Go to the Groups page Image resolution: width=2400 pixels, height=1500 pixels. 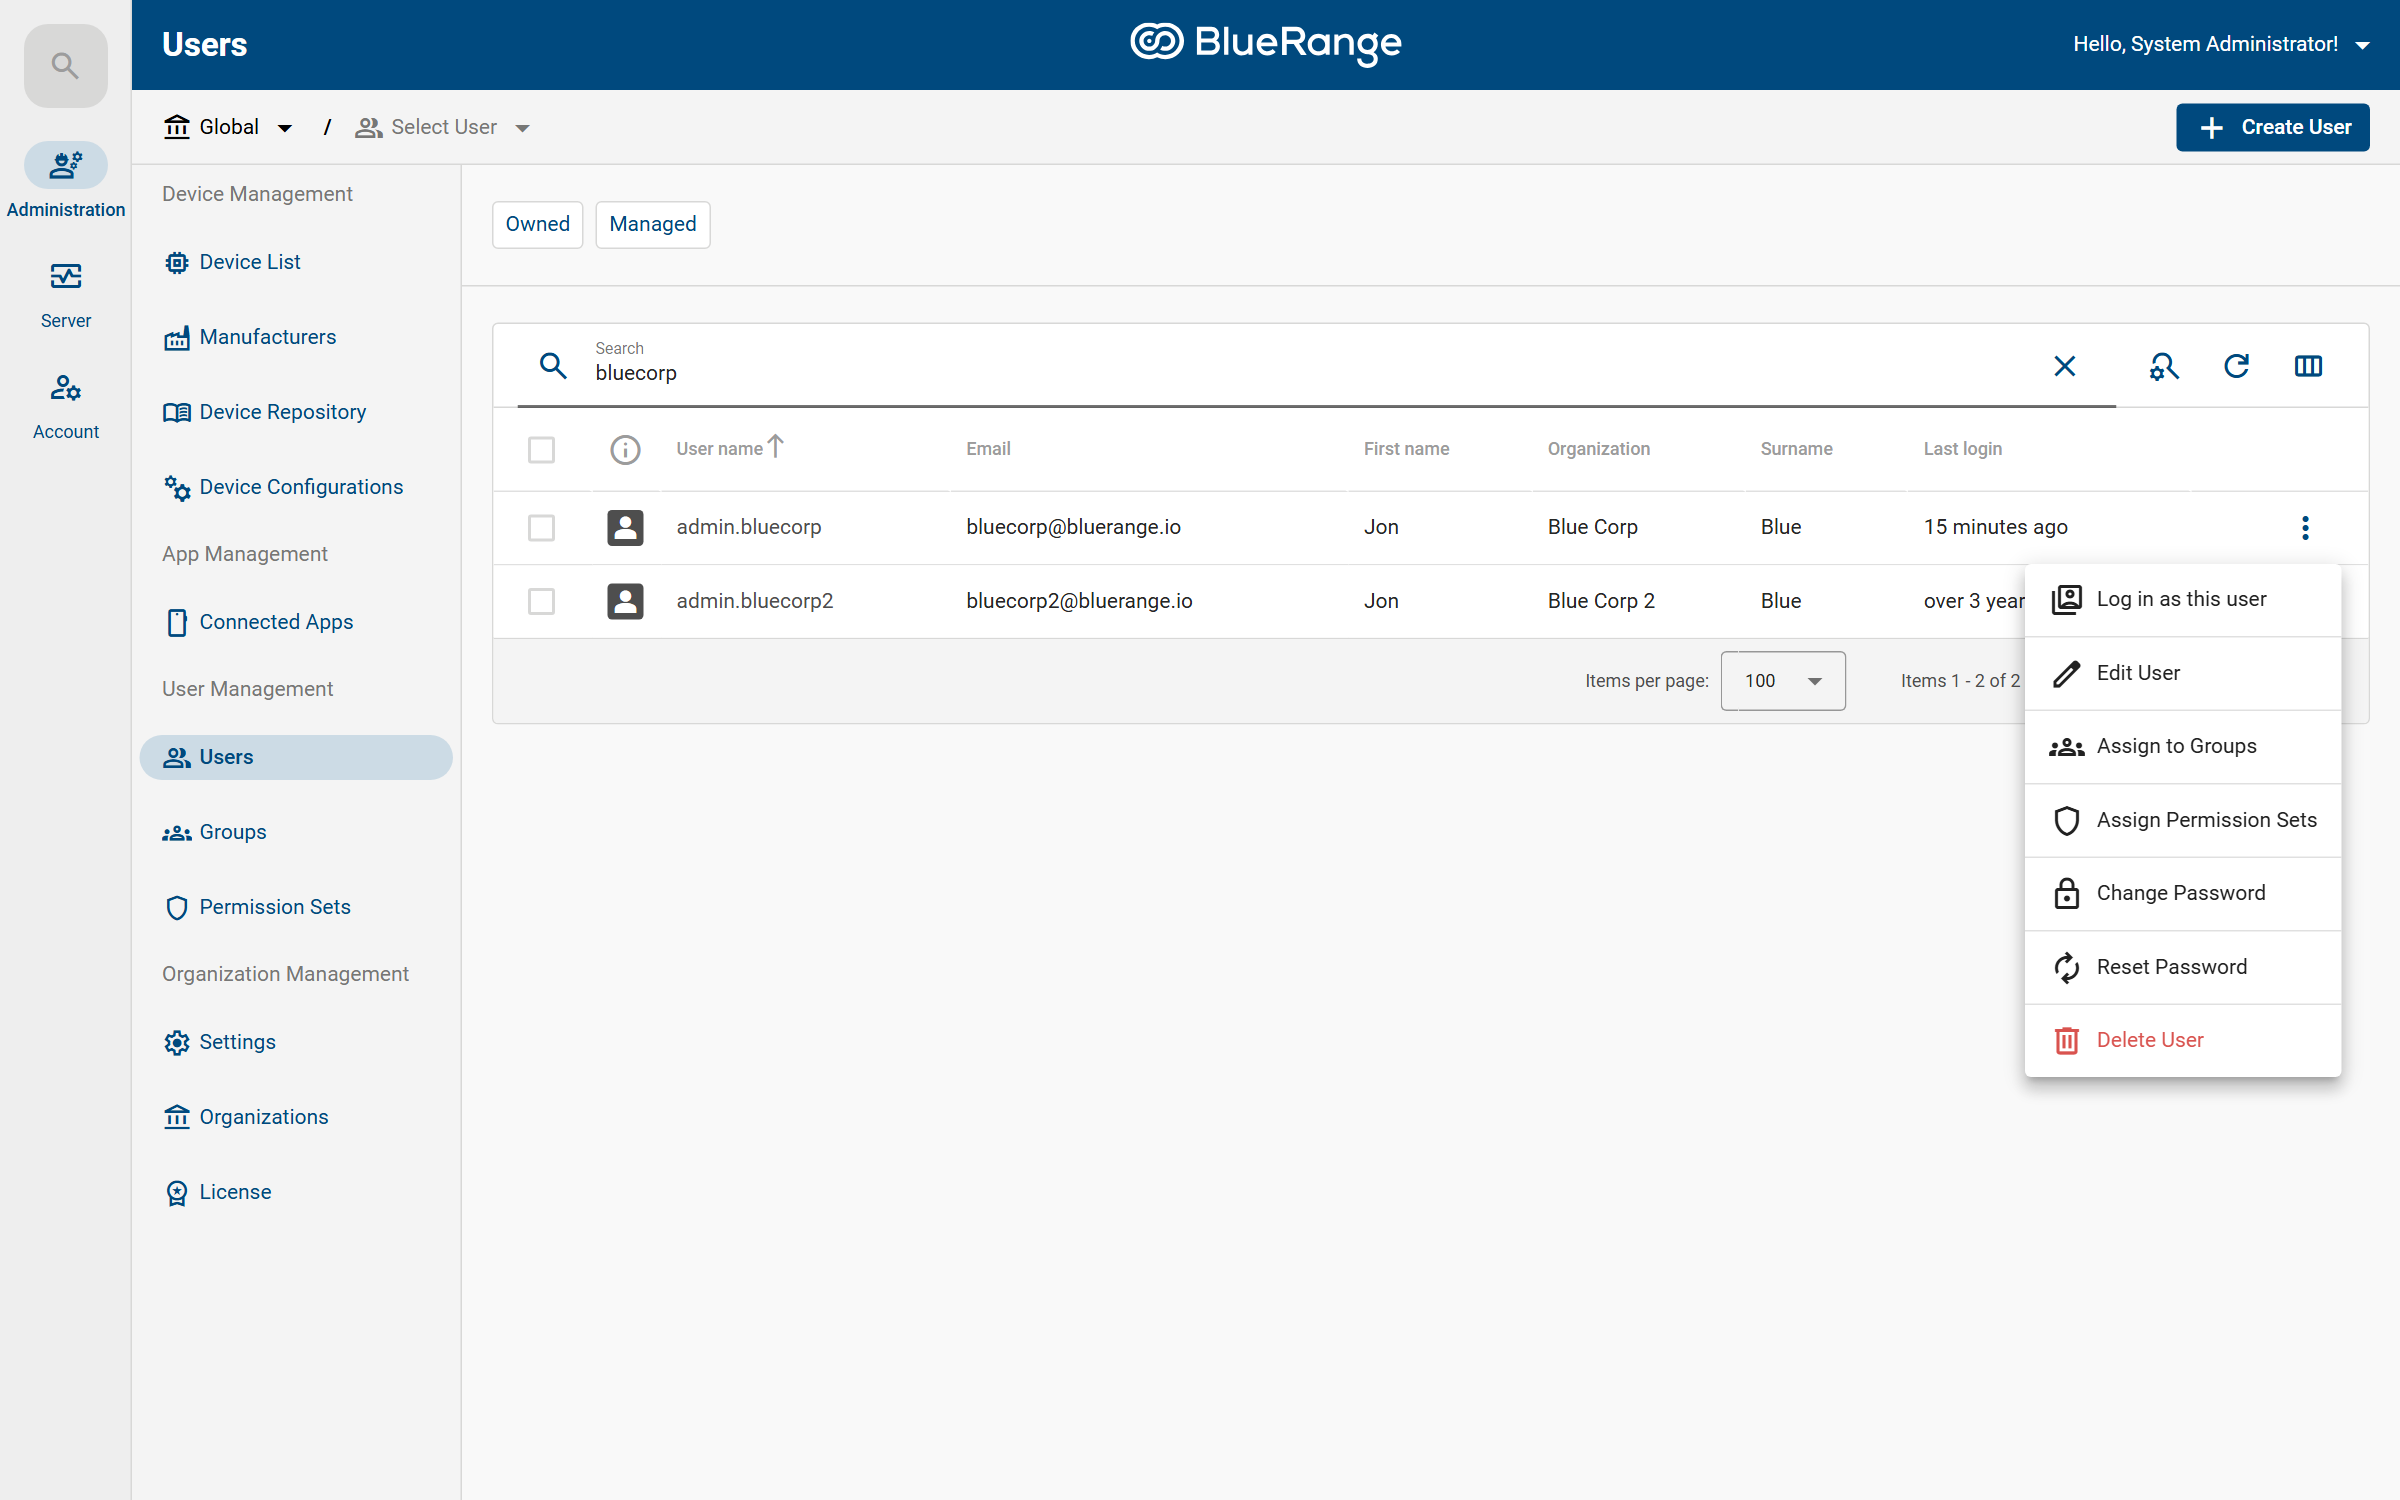point(296,832)
